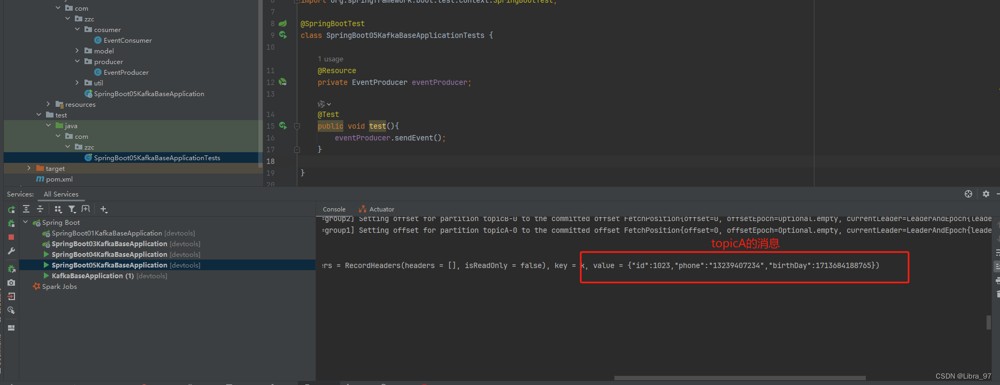Click the Filter icon in Services toolbar
The width and height of the screenshot is (1000, 385).
point(72,209)
